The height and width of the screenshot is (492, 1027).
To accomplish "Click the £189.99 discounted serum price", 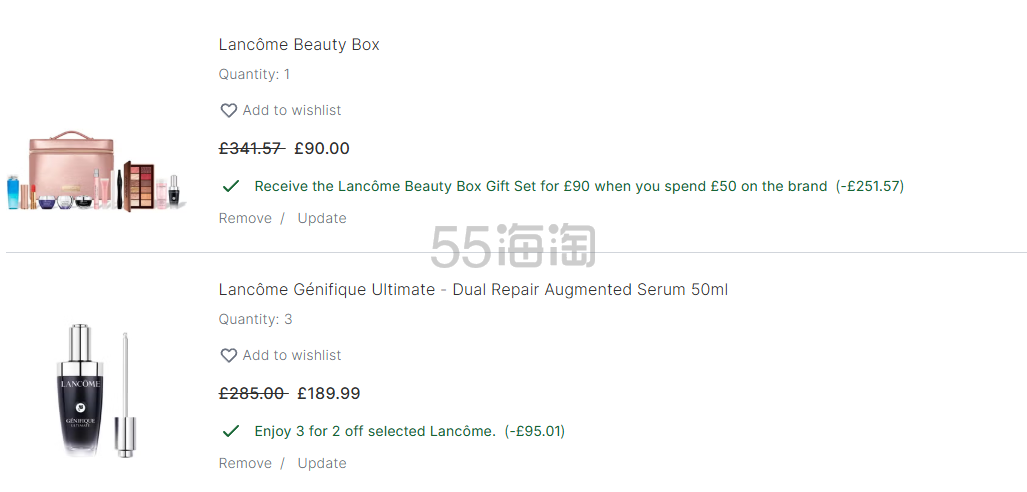I will click(x=329, y=394).
